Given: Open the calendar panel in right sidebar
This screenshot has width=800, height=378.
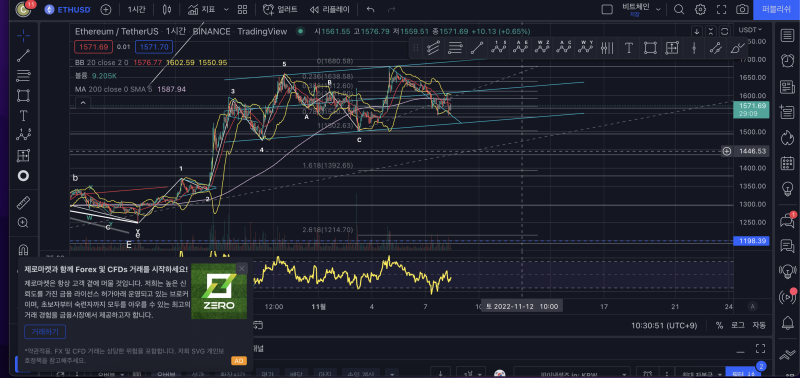Looking at the screenshot, I should point(787,164).
